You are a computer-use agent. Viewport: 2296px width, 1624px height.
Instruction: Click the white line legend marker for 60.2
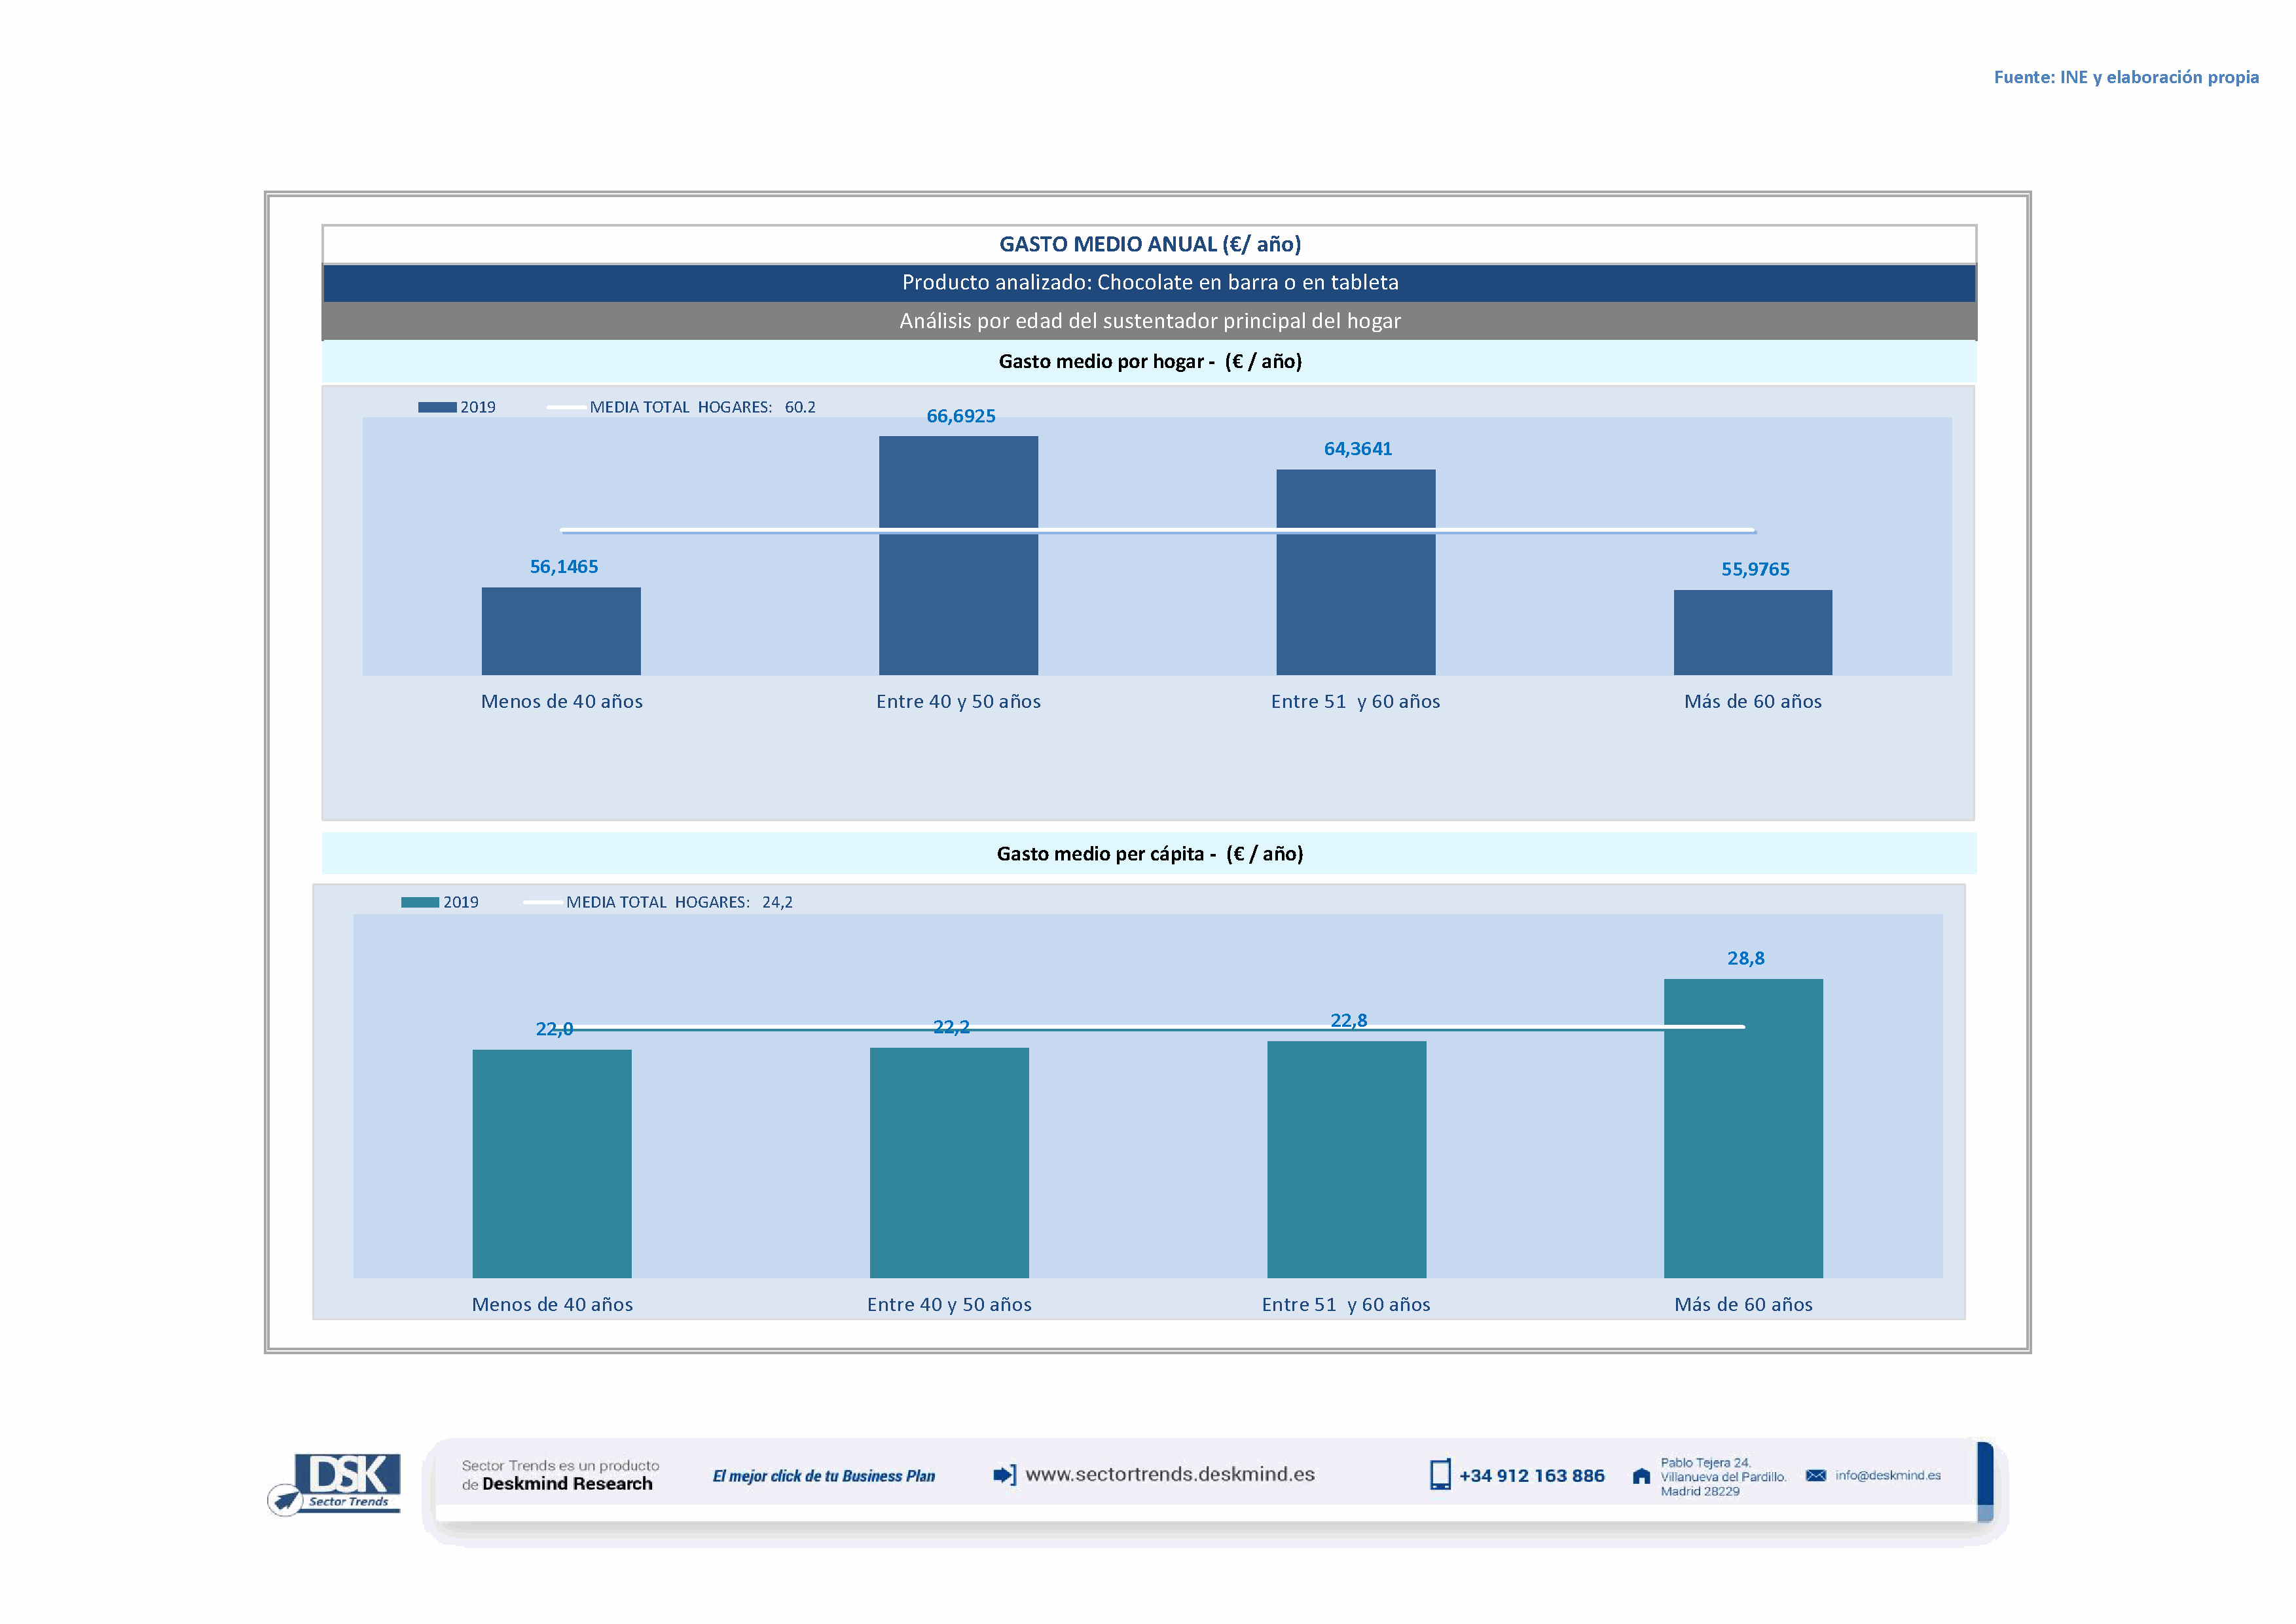pyautogui.click(x=566, y=407)
